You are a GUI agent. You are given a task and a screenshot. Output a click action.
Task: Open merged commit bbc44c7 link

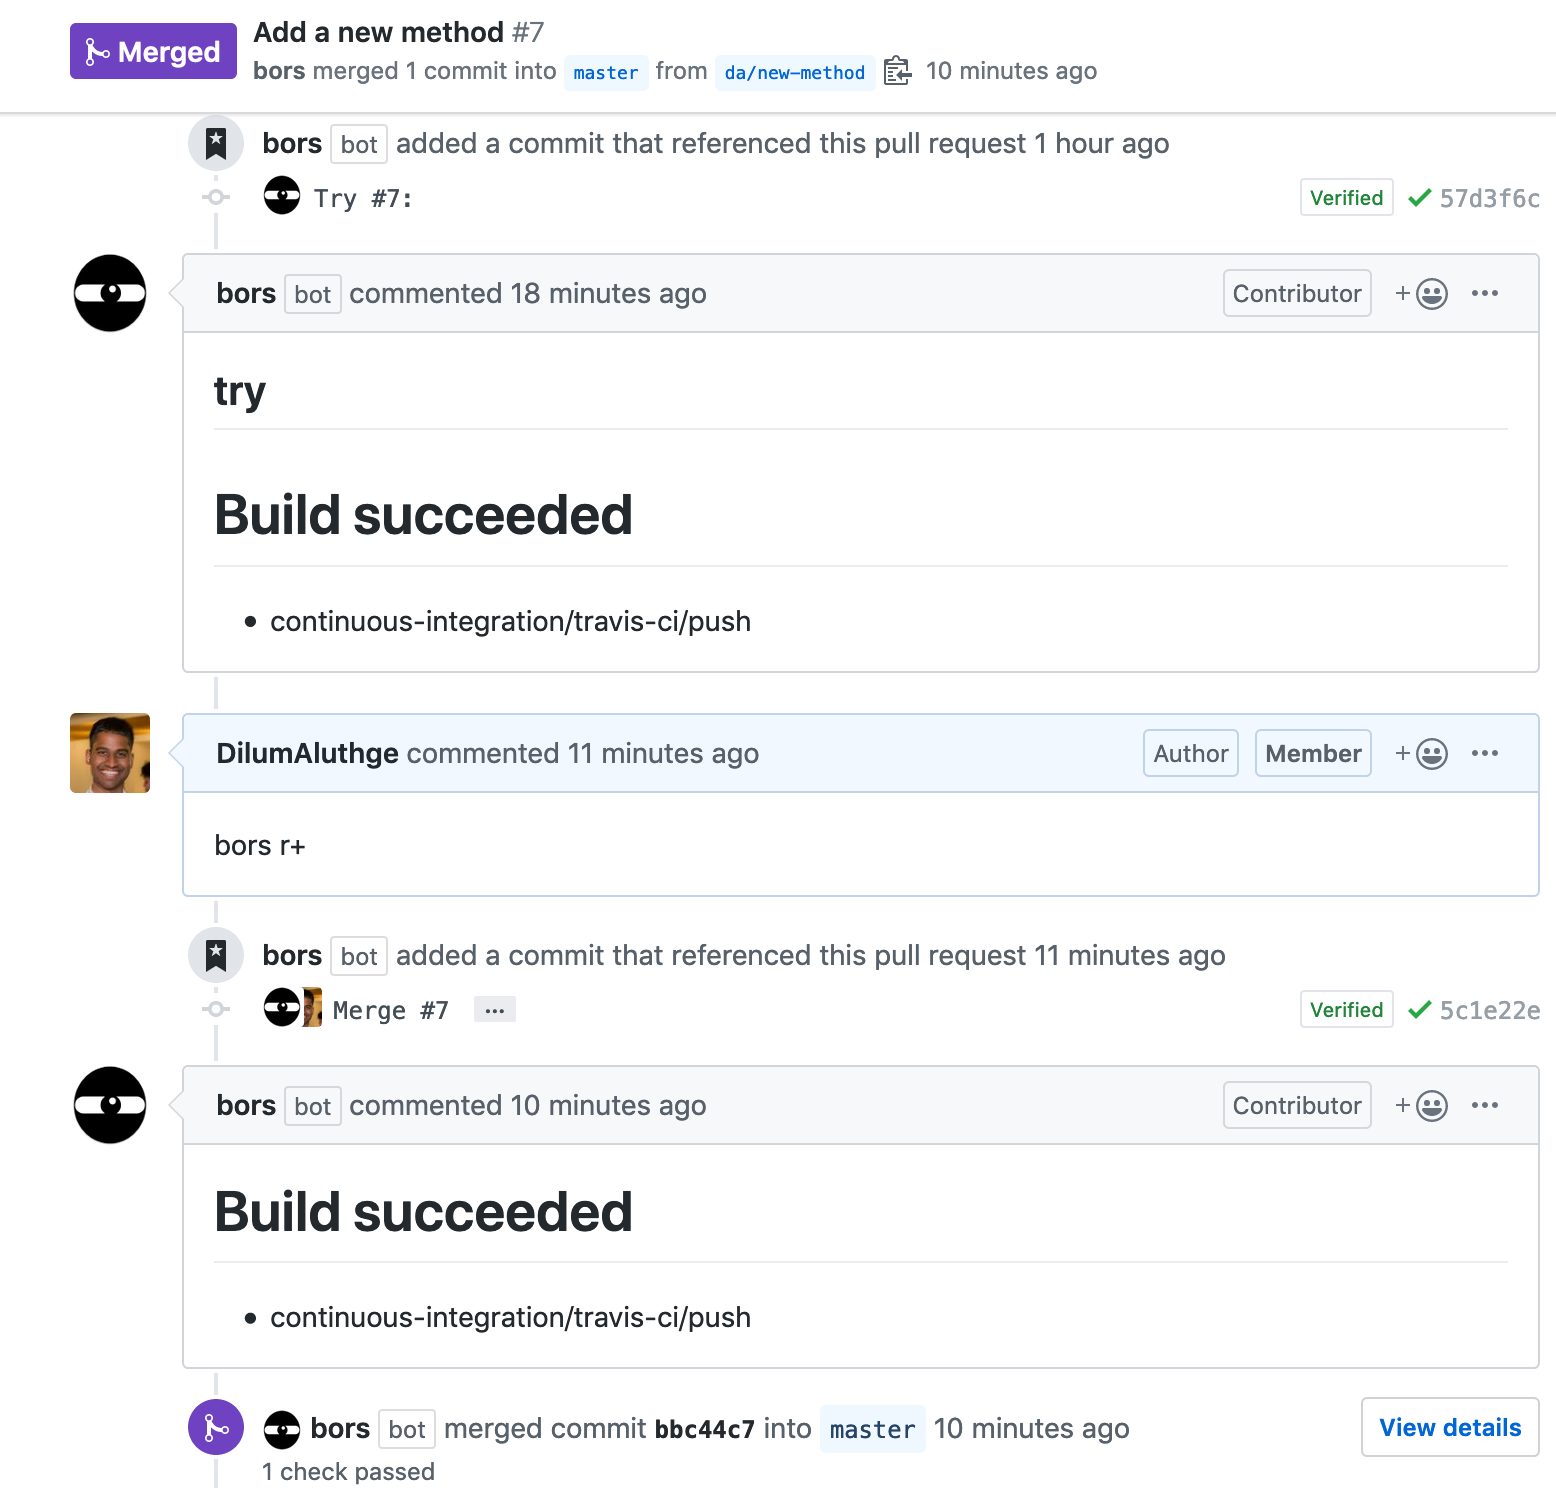(x=704, y=1429)
